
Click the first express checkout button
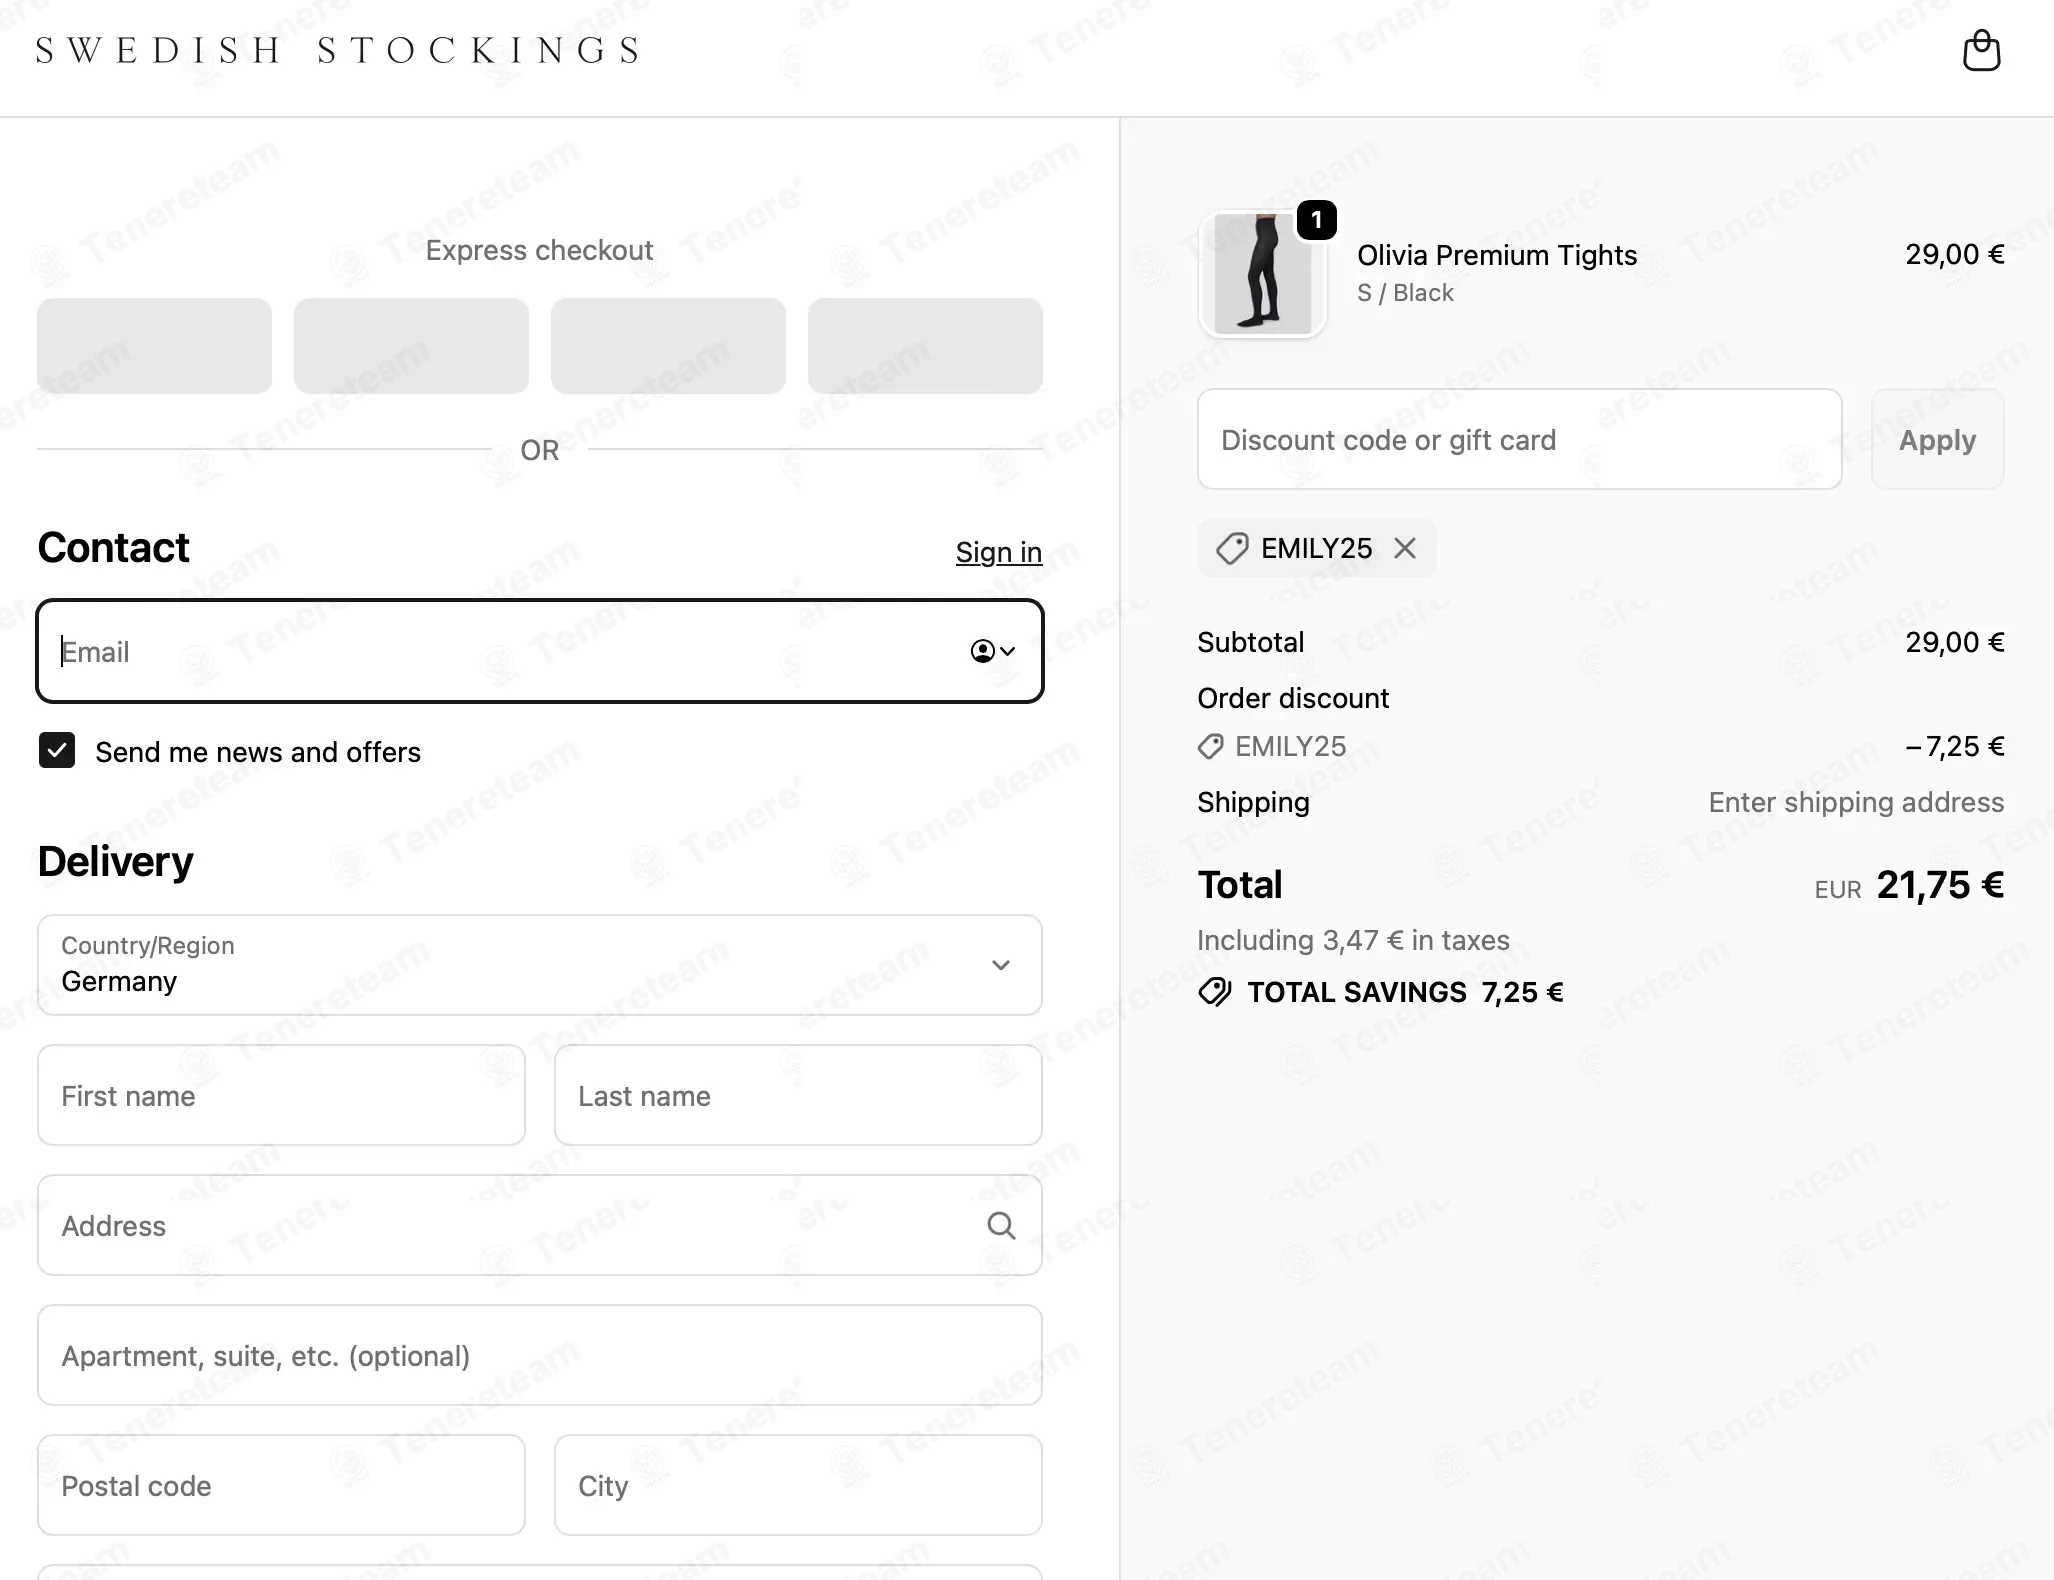point(154,346)
